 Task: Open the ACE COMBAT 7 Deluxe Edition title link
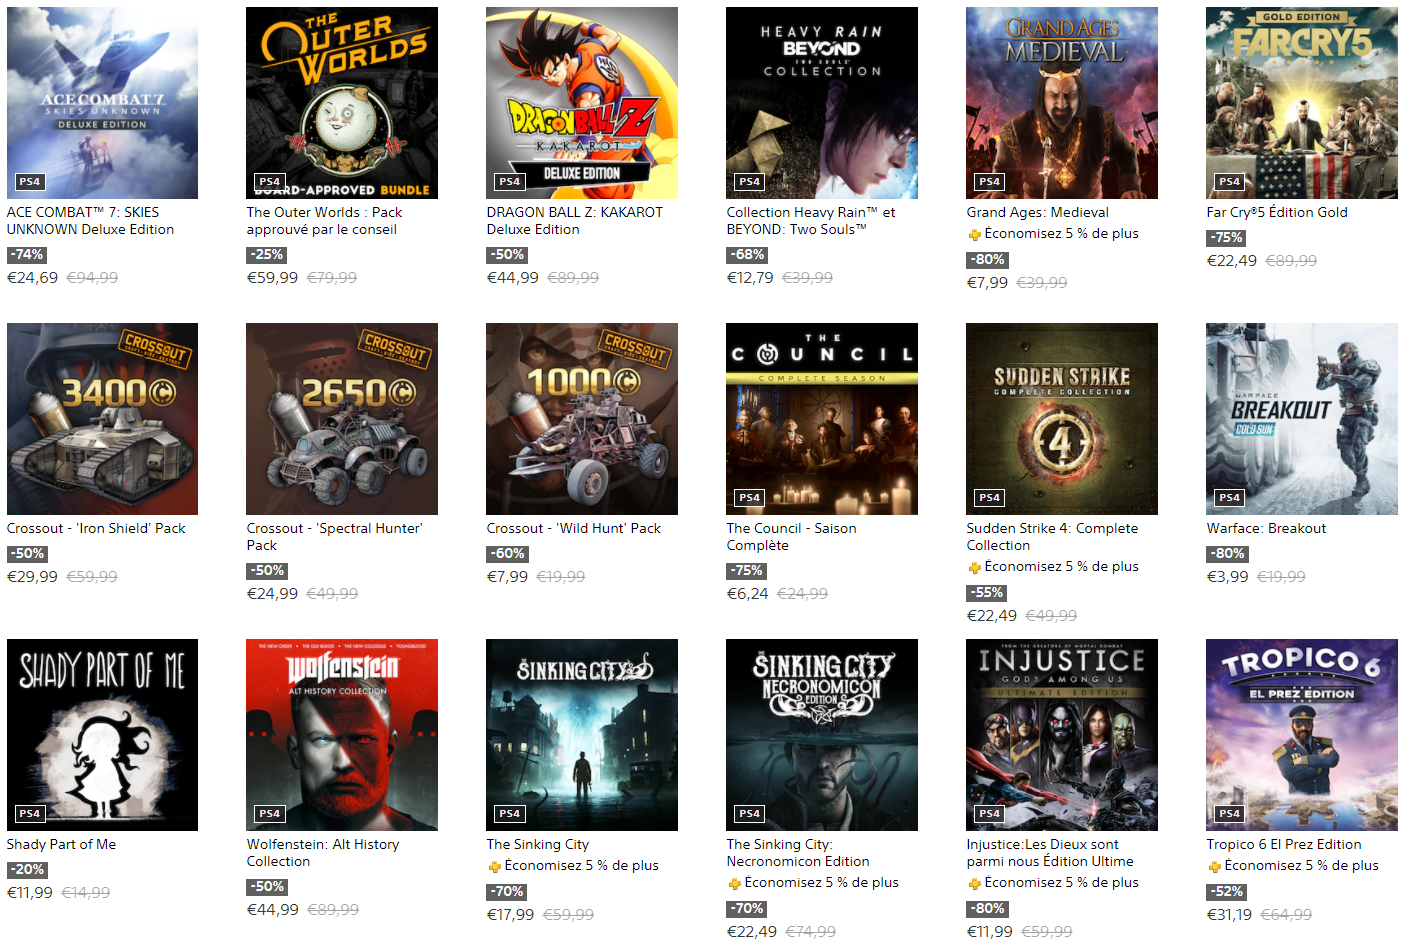pyautogui.click(x=90, y=221)
